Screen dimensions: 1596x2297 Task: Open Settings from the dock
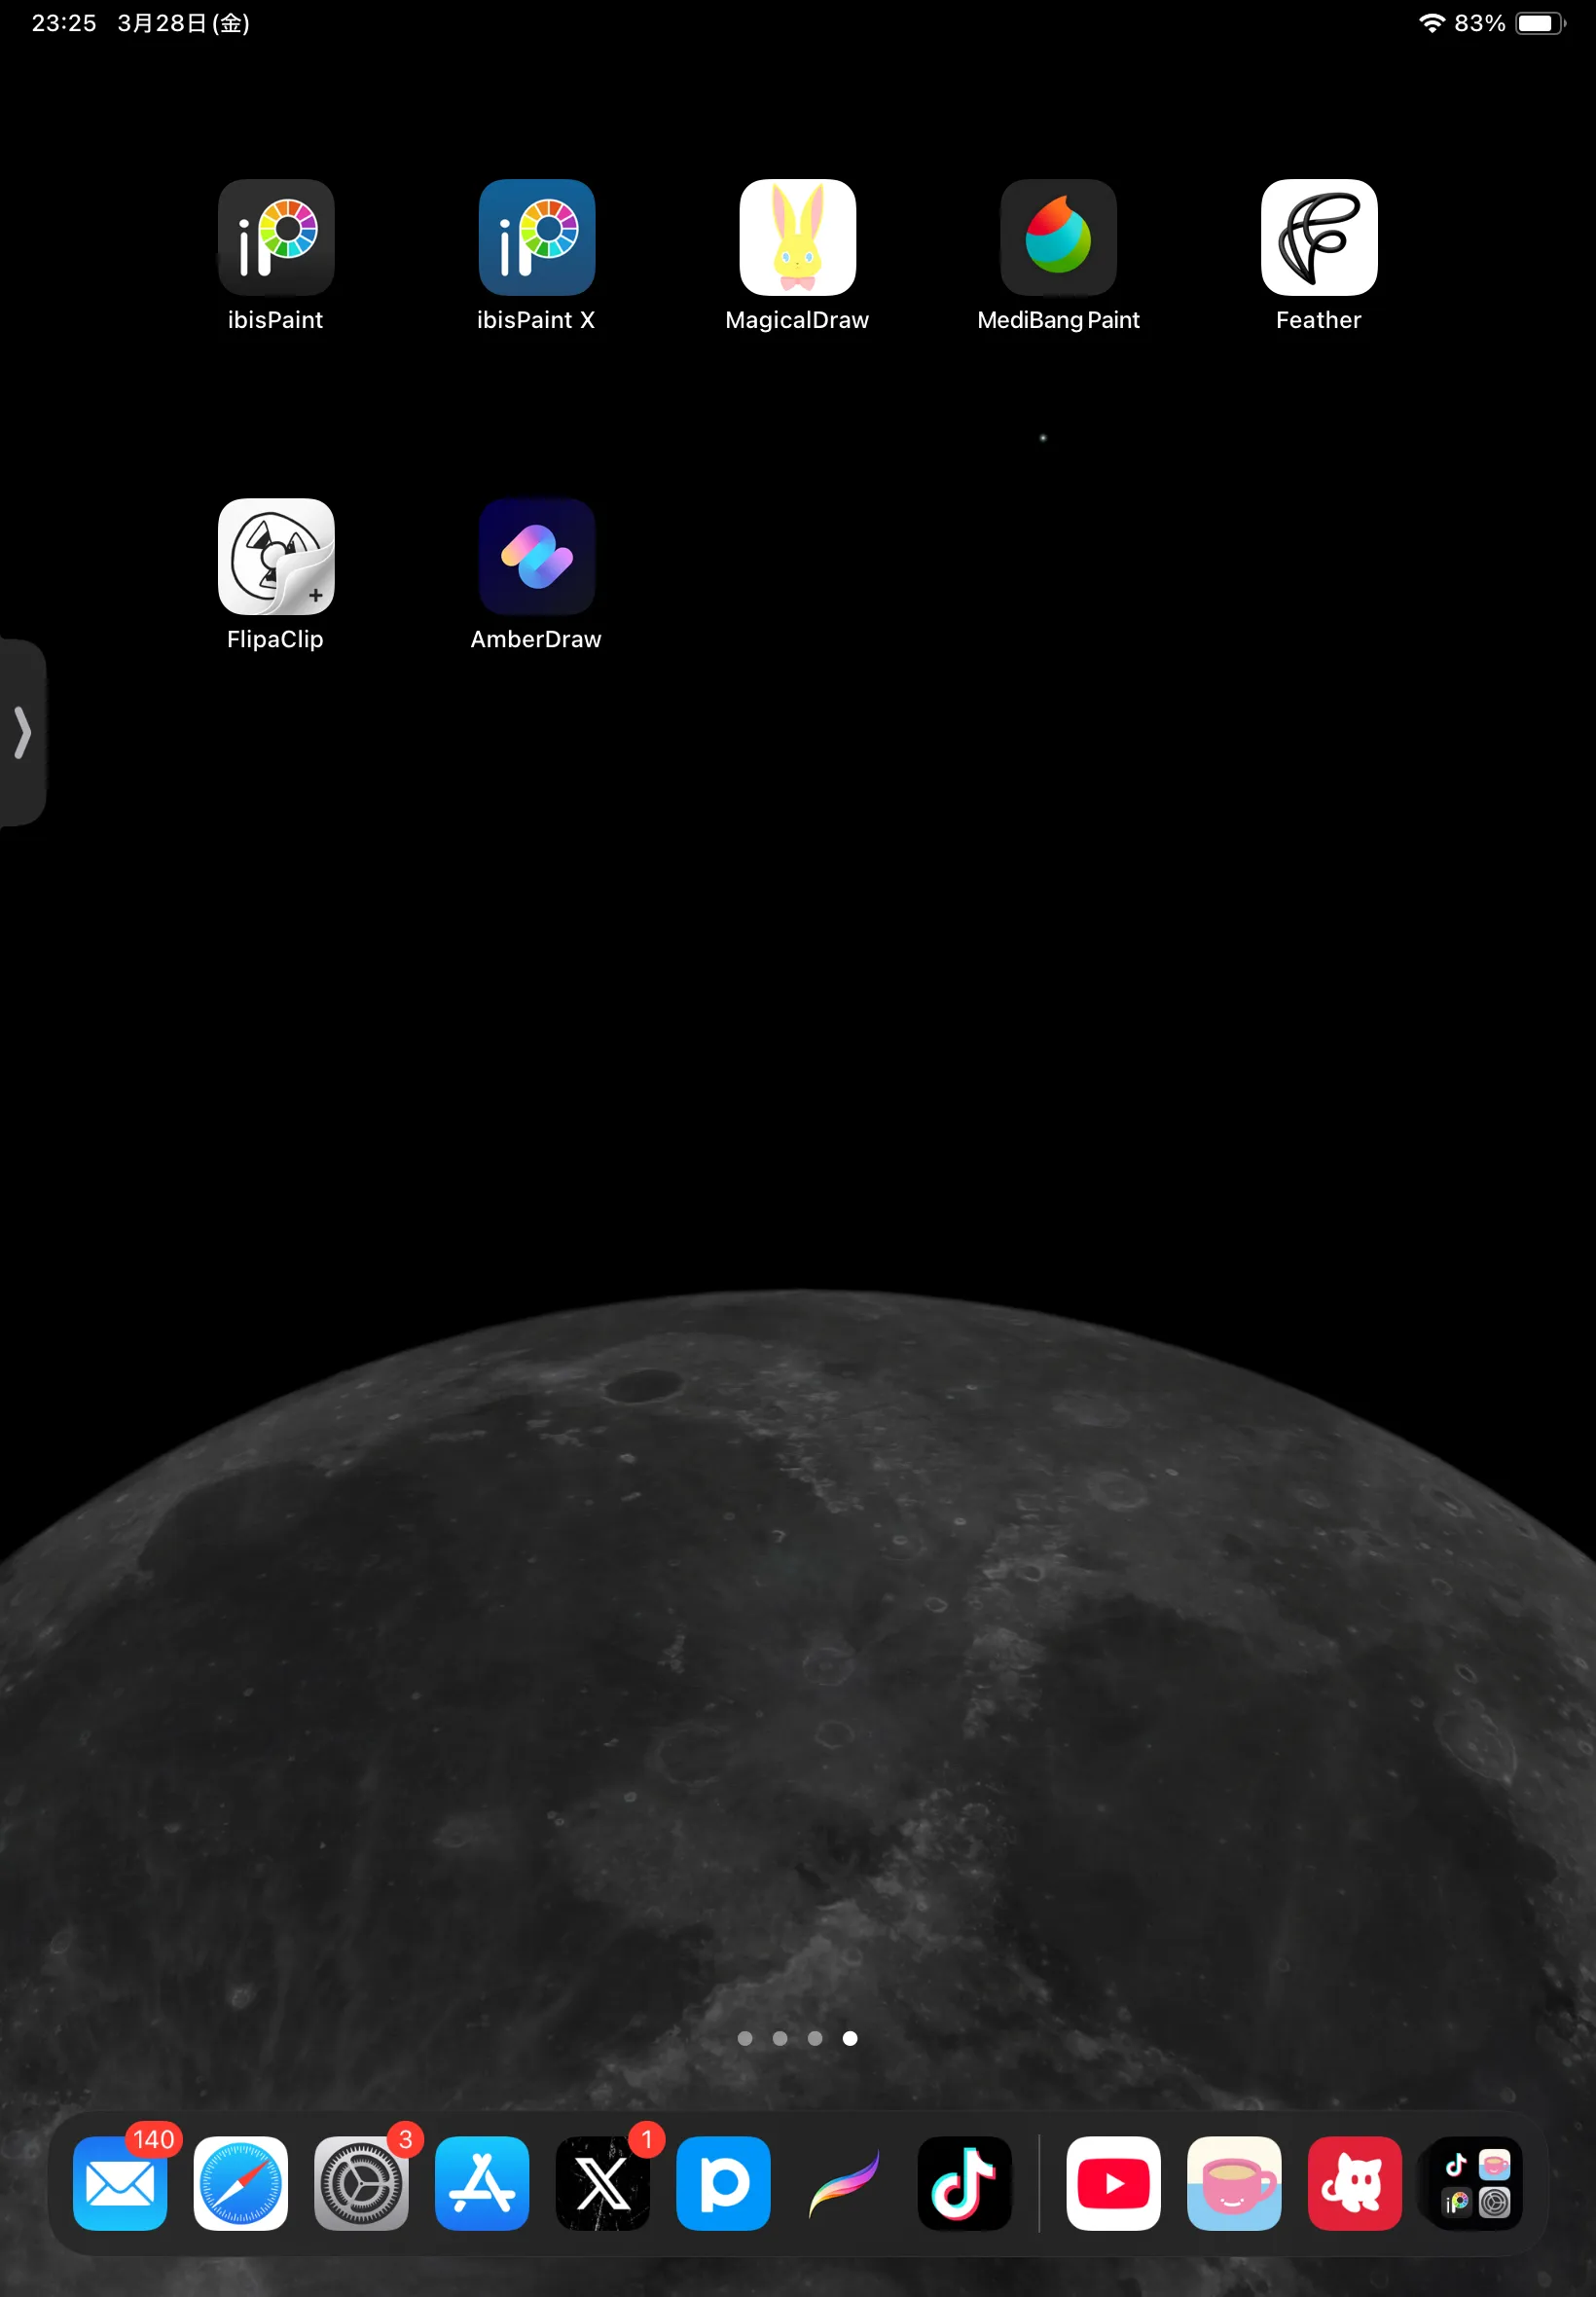361,2183
